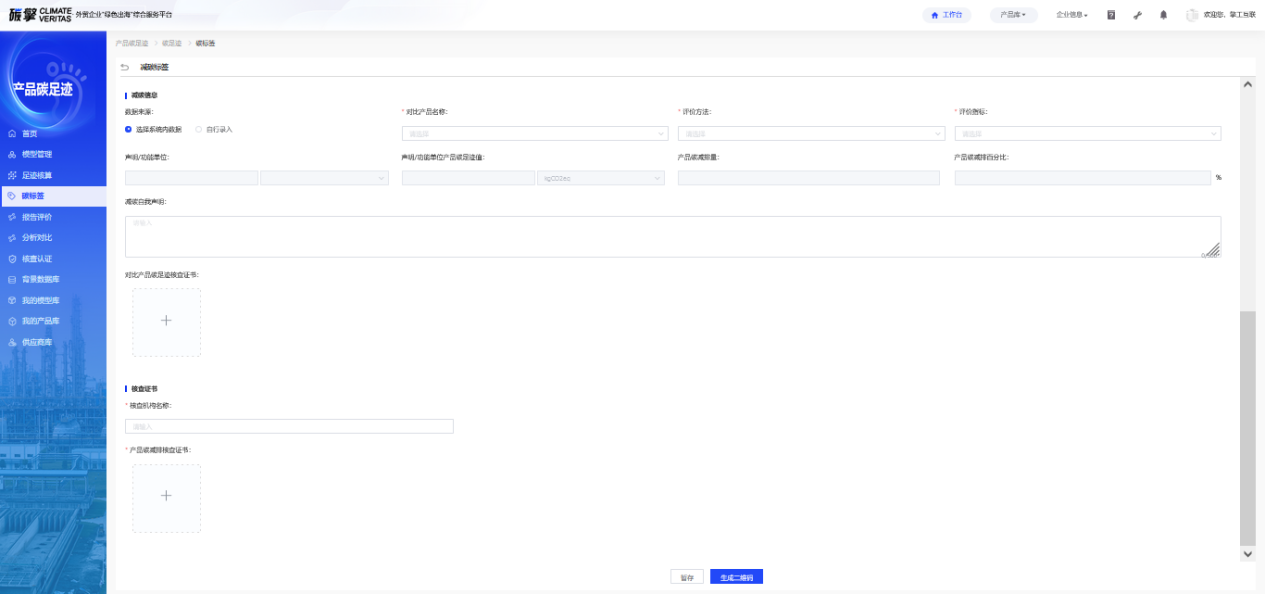The height and width of the screenshot is (594, 1265).
Task: Click plus icon under 产品碳减排核查证书
Action: [x=166, y=497]
